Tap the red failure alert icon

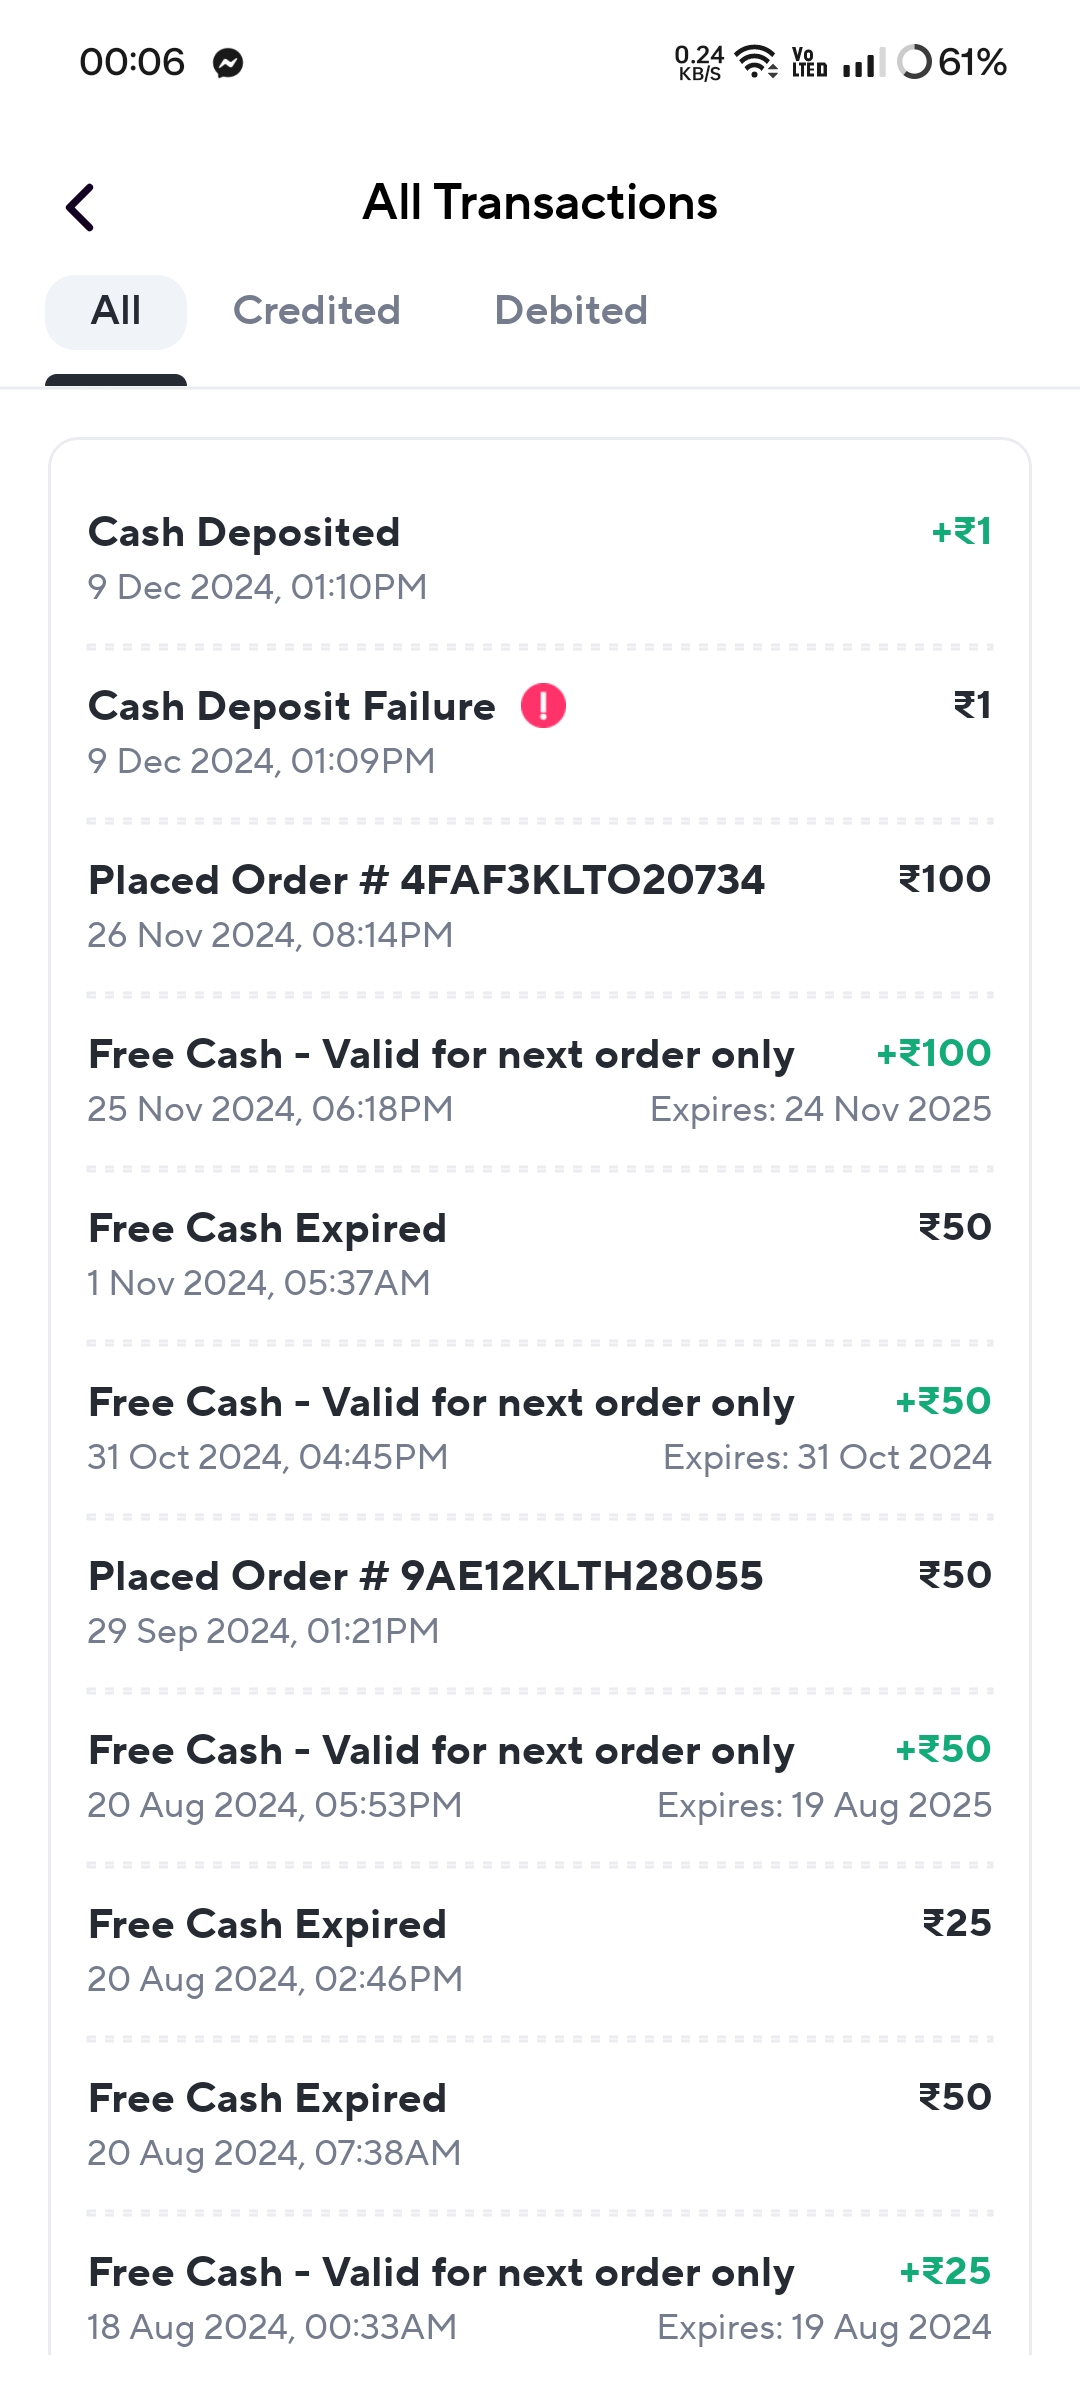543,706
